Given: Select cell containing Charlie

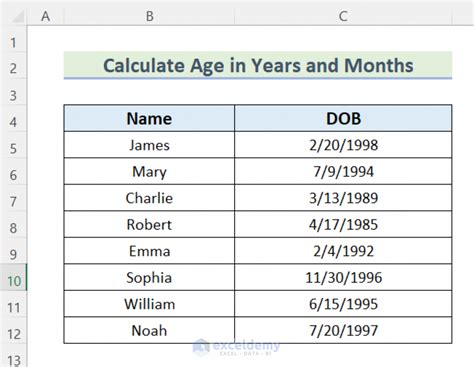Looking at the screenshot, I should [149, 198].
